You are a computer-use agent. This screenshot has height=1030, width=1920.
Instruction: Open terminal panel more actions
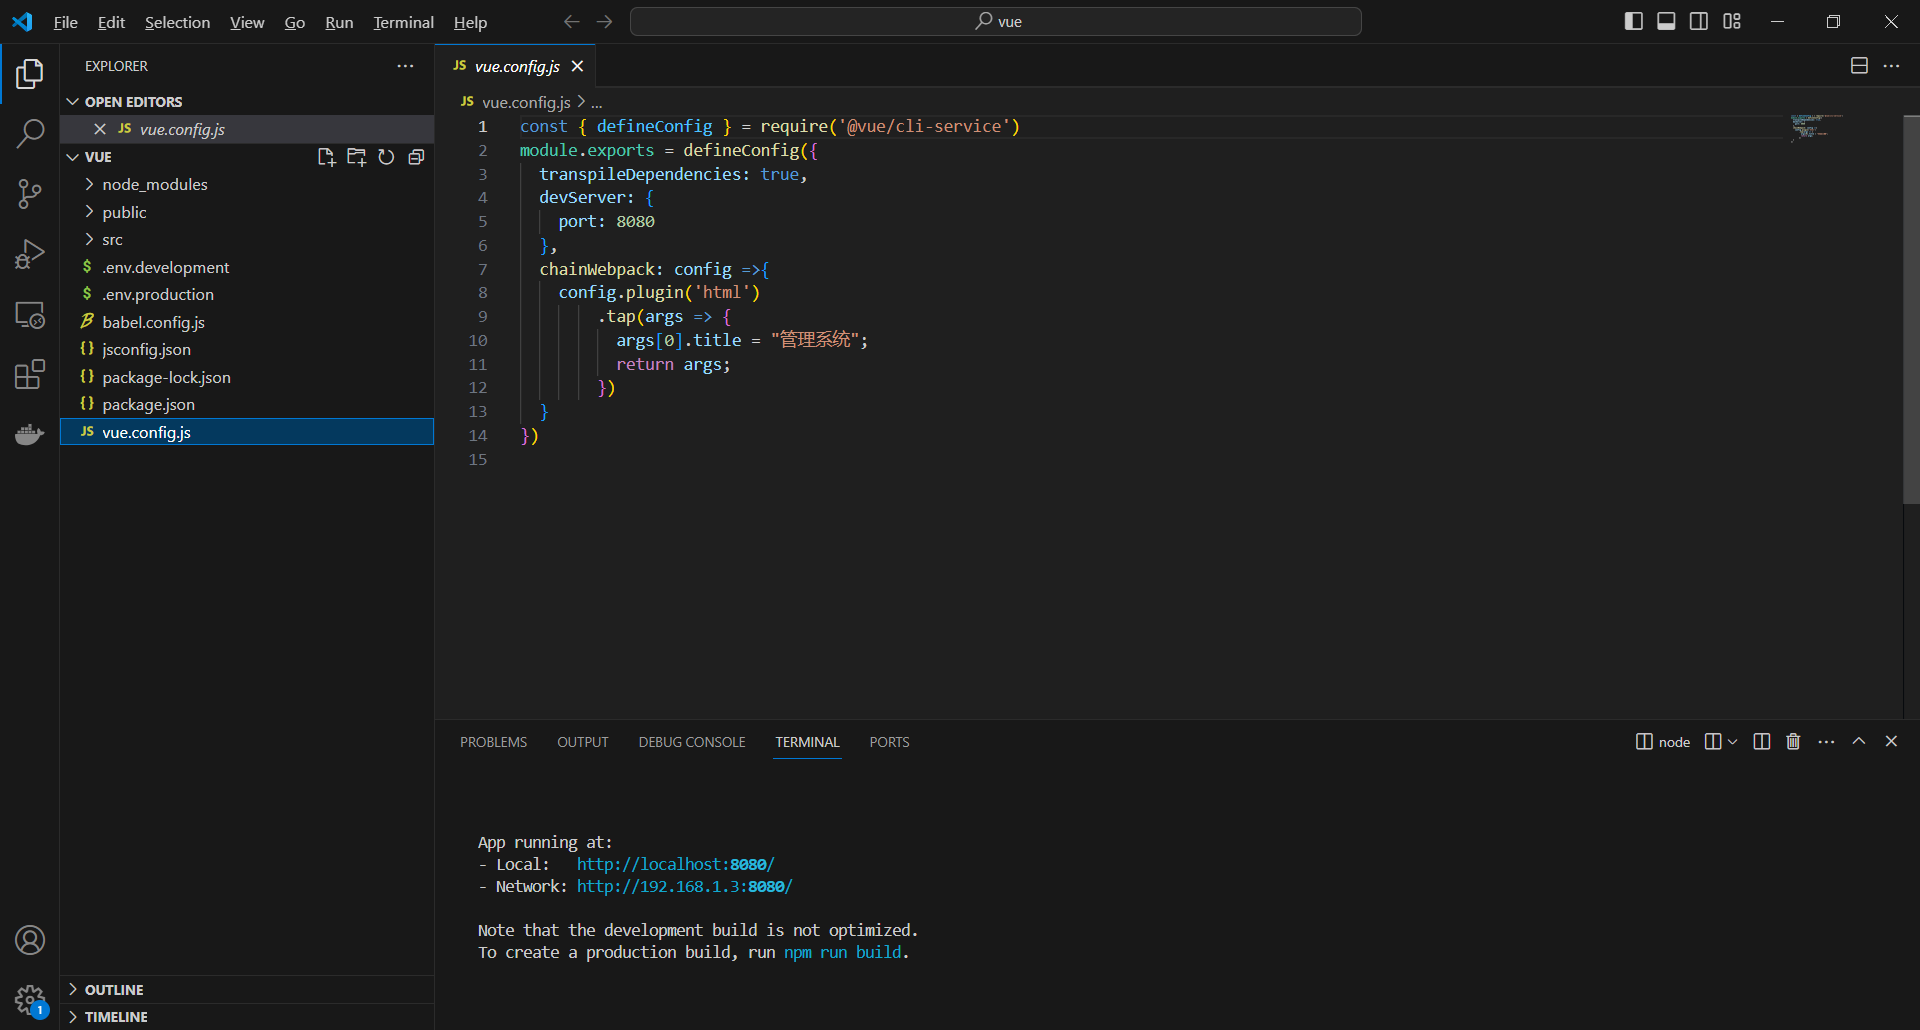1826,742
